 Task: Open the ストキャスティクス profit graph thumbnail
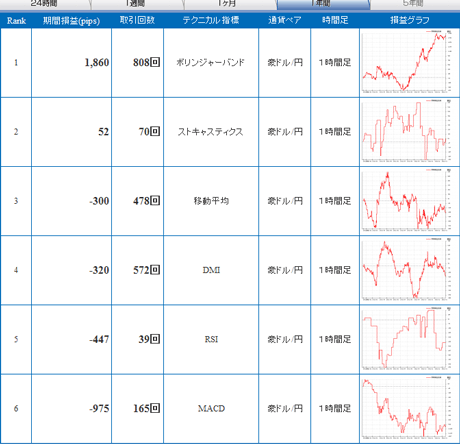click(407, 131)
